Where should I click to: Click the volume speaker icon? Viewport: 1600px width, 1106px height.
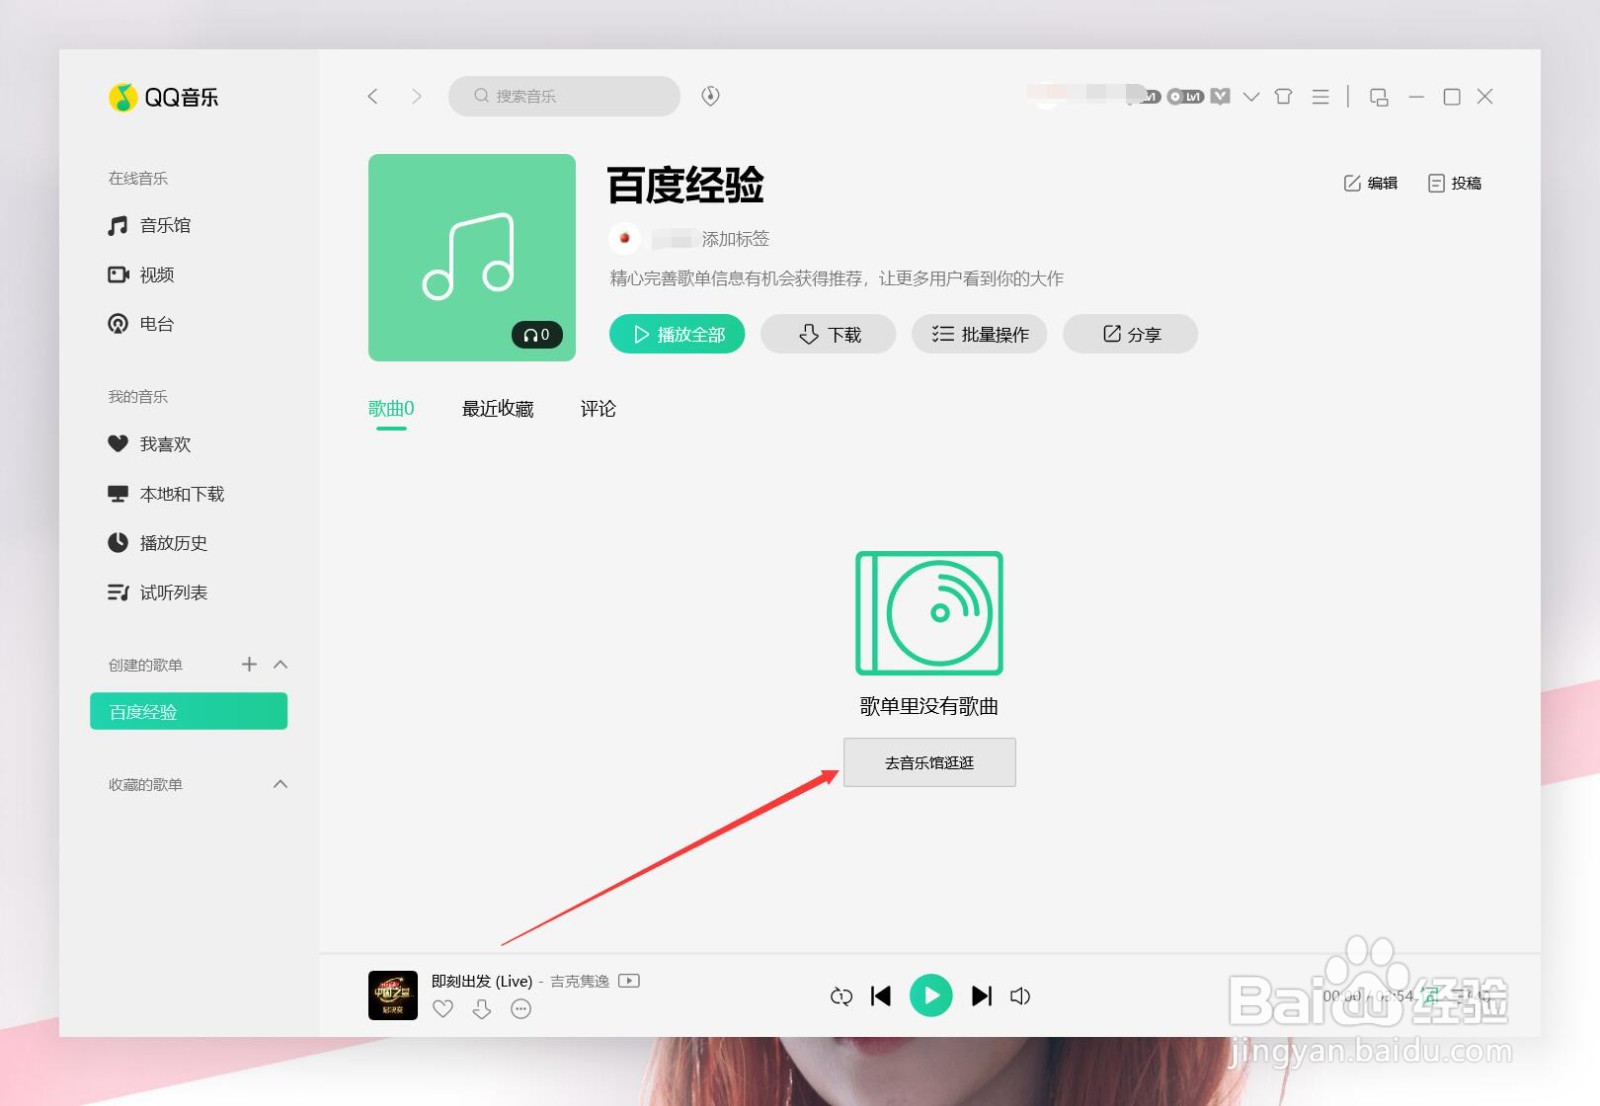click(1020, 996)
